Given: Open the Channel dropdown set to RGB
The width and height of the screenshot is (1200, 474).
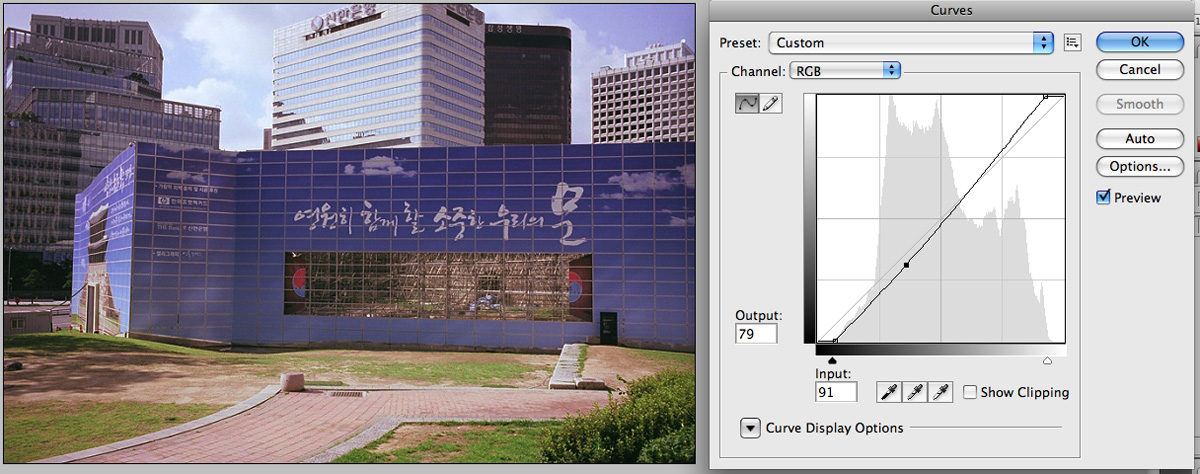Looking at the screenshot, I should tap(845, 71).
